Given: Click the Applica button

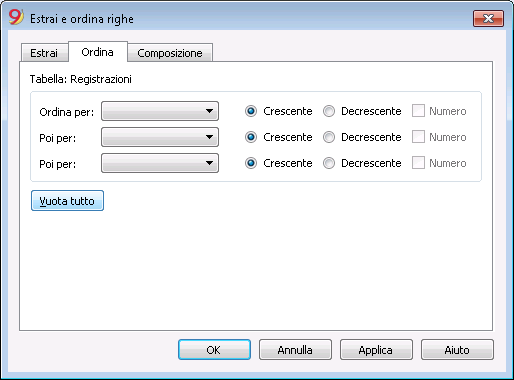Looking at the screenshot, I should (x=376, y=350).
